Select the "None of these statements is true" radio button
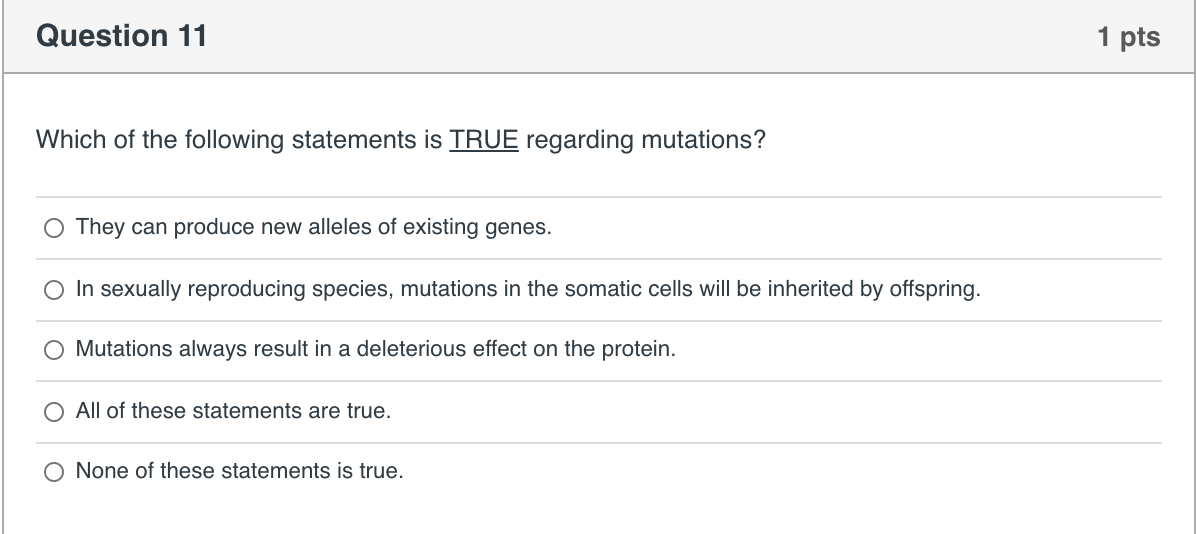1196x534 pixels. tap(53, 472)
